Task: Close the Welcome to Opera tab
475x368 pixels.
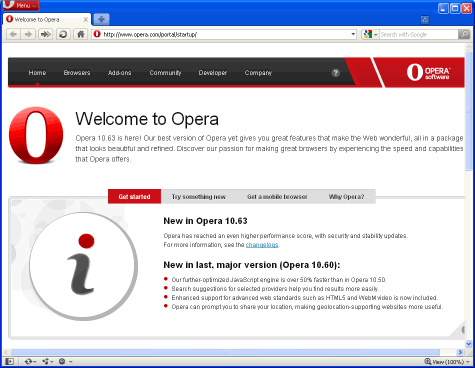Action: tap(86, 20)
